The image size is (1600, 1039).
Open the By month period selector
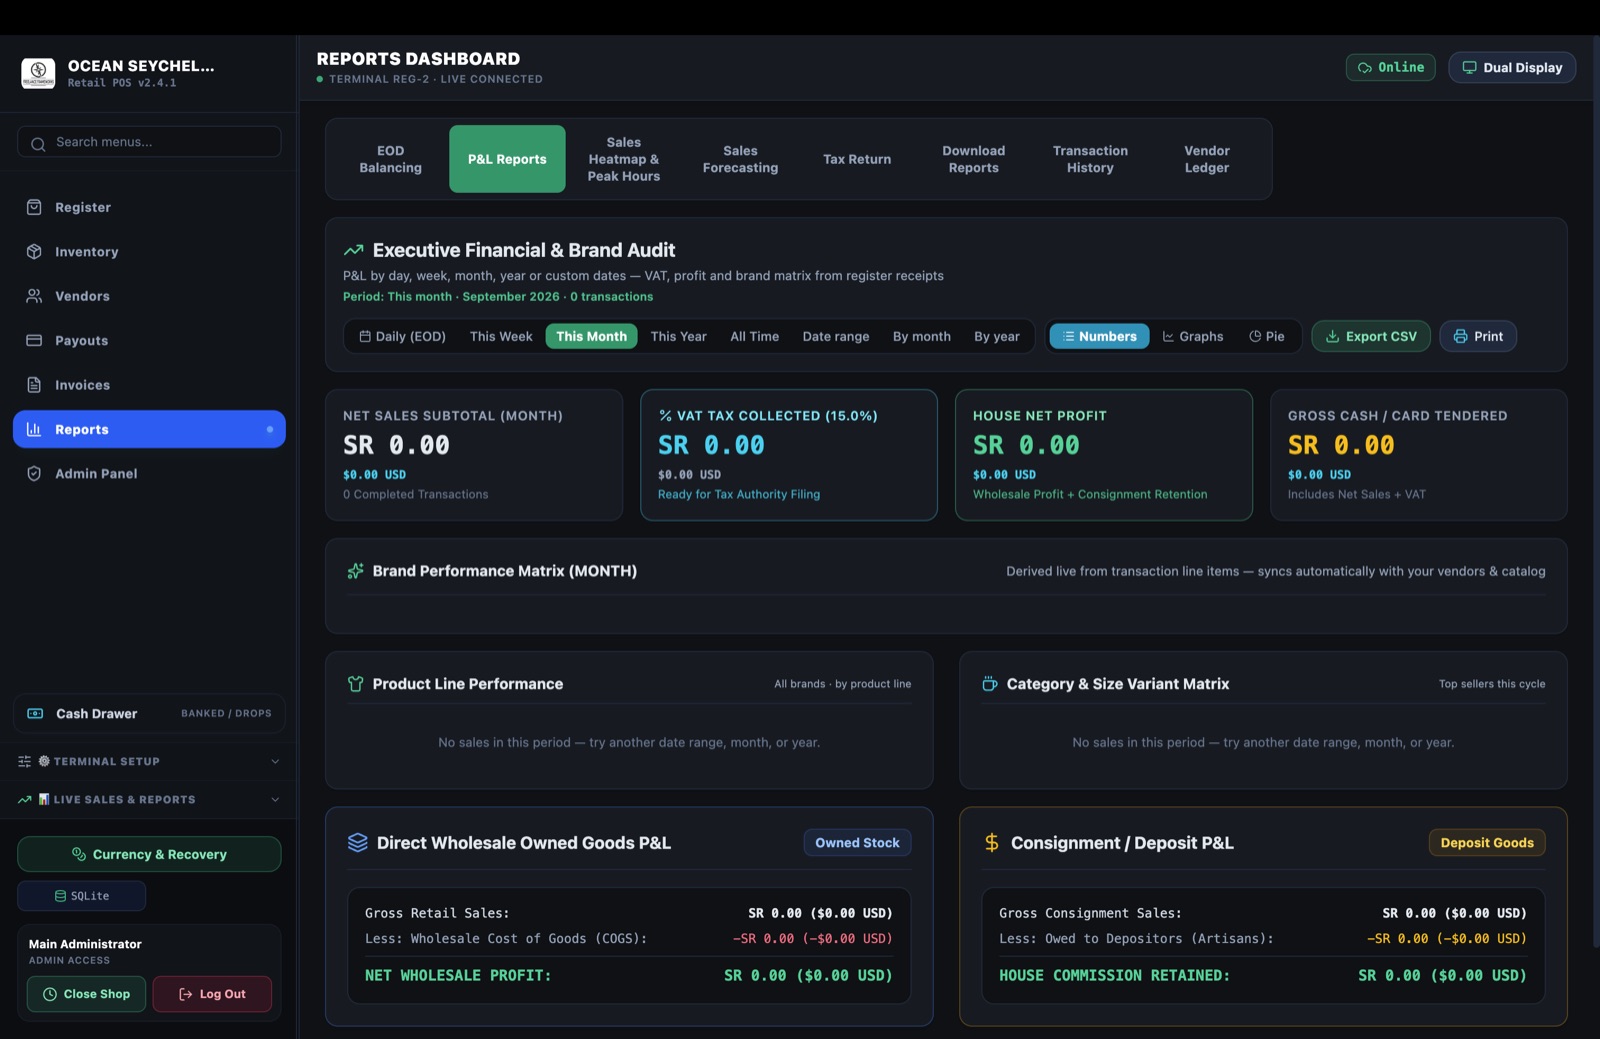pyautogui.click(x=922, y=336)
